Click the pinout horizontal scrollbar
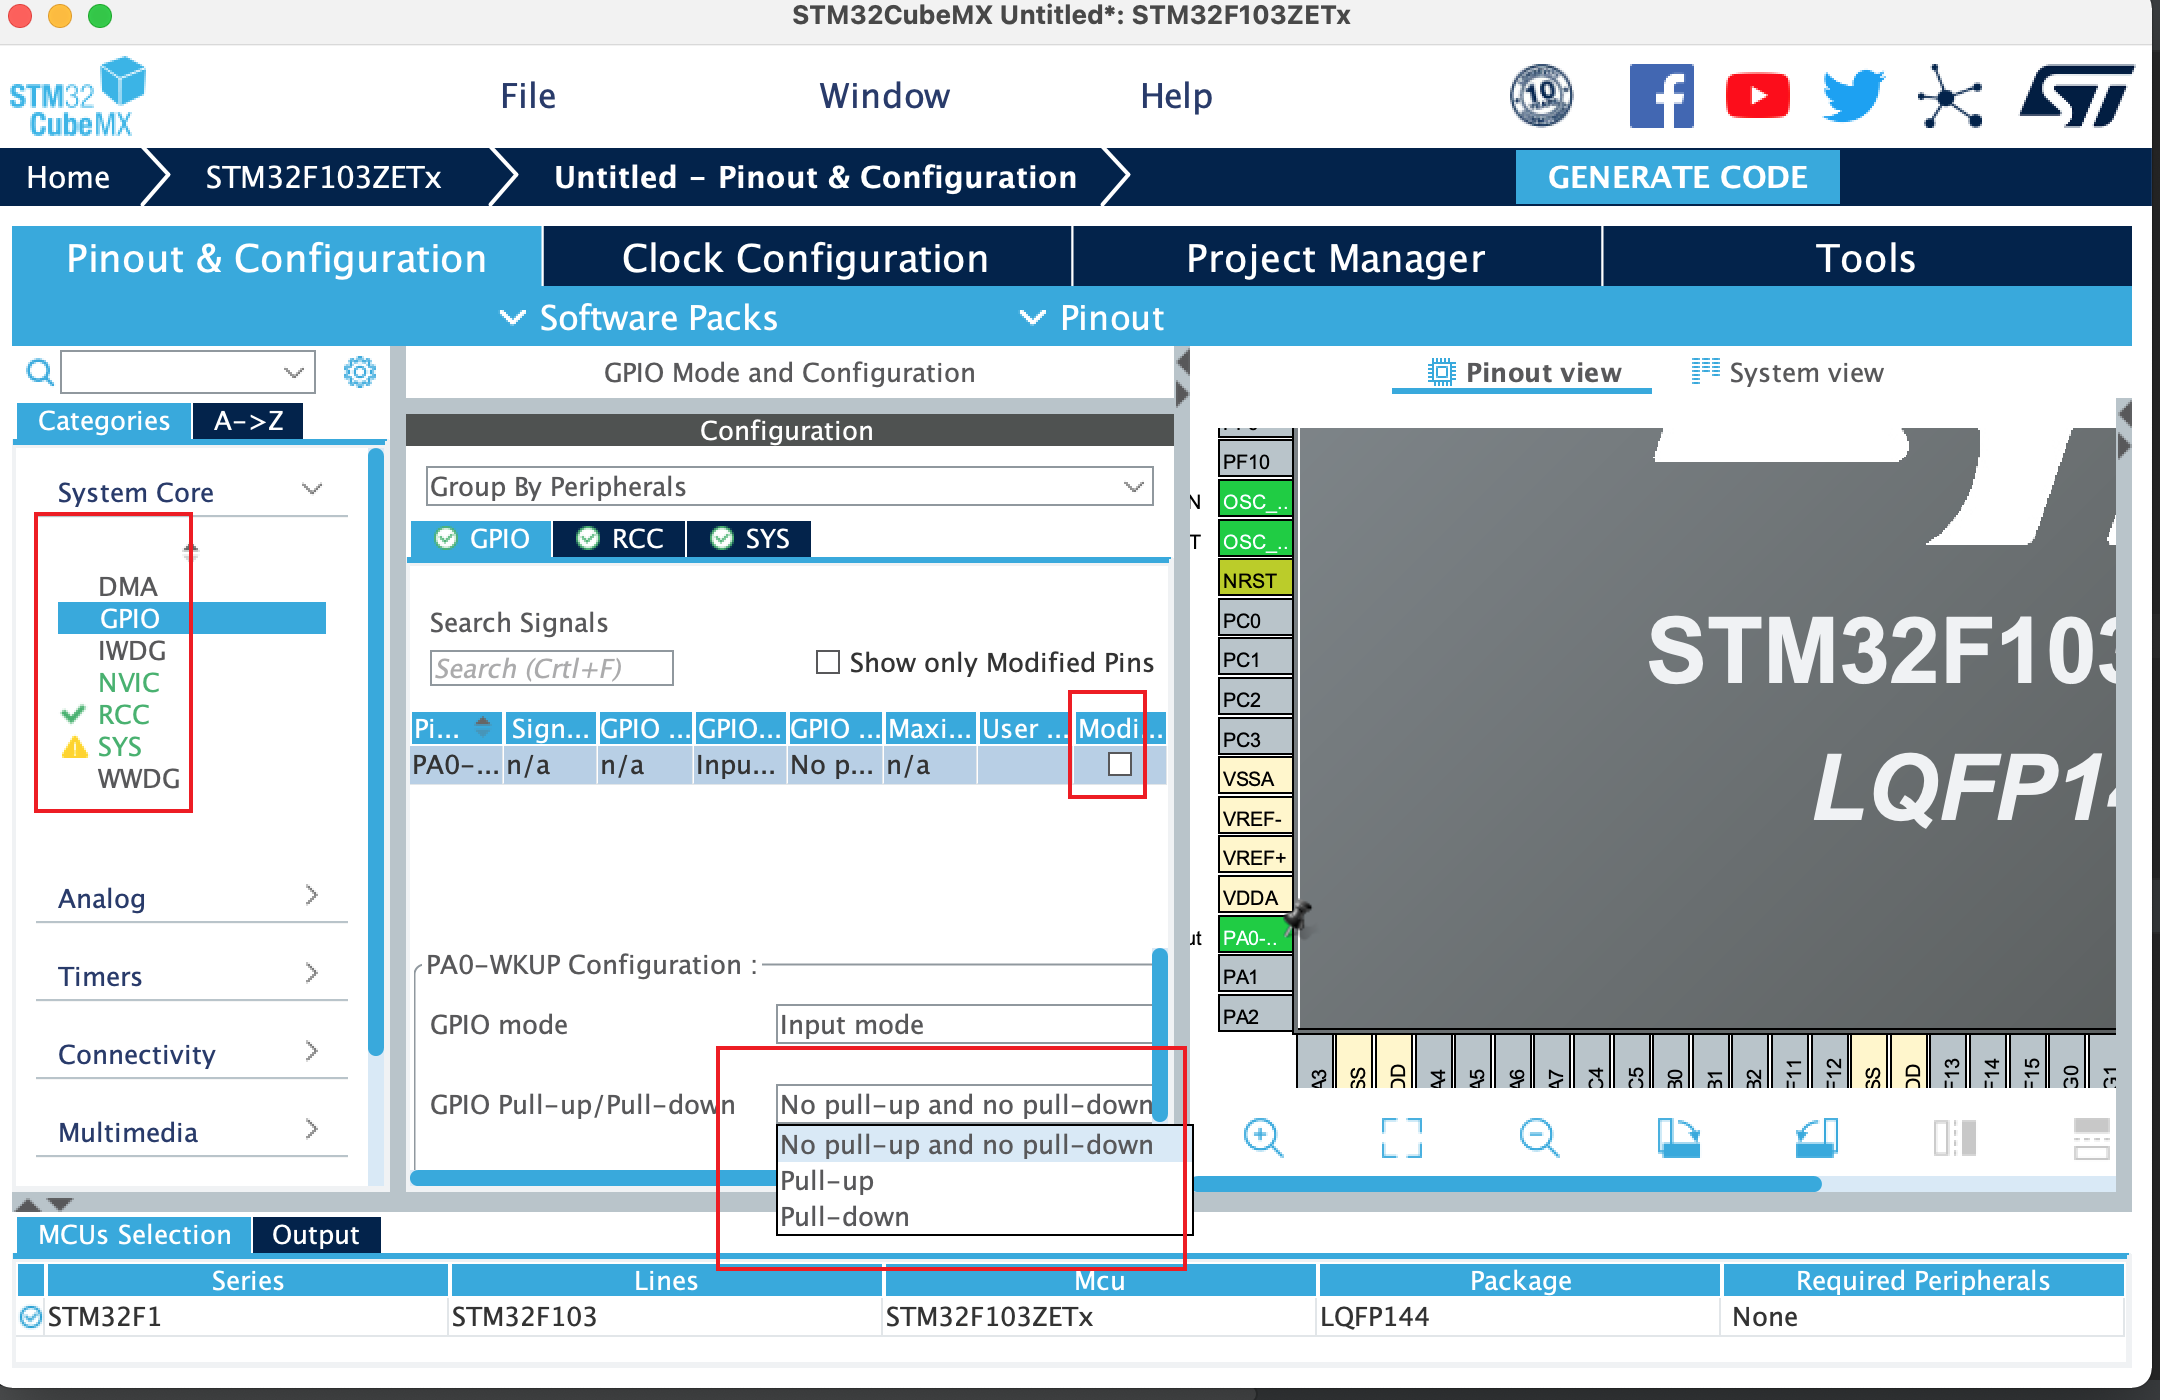 [x=1500, y=1184]
